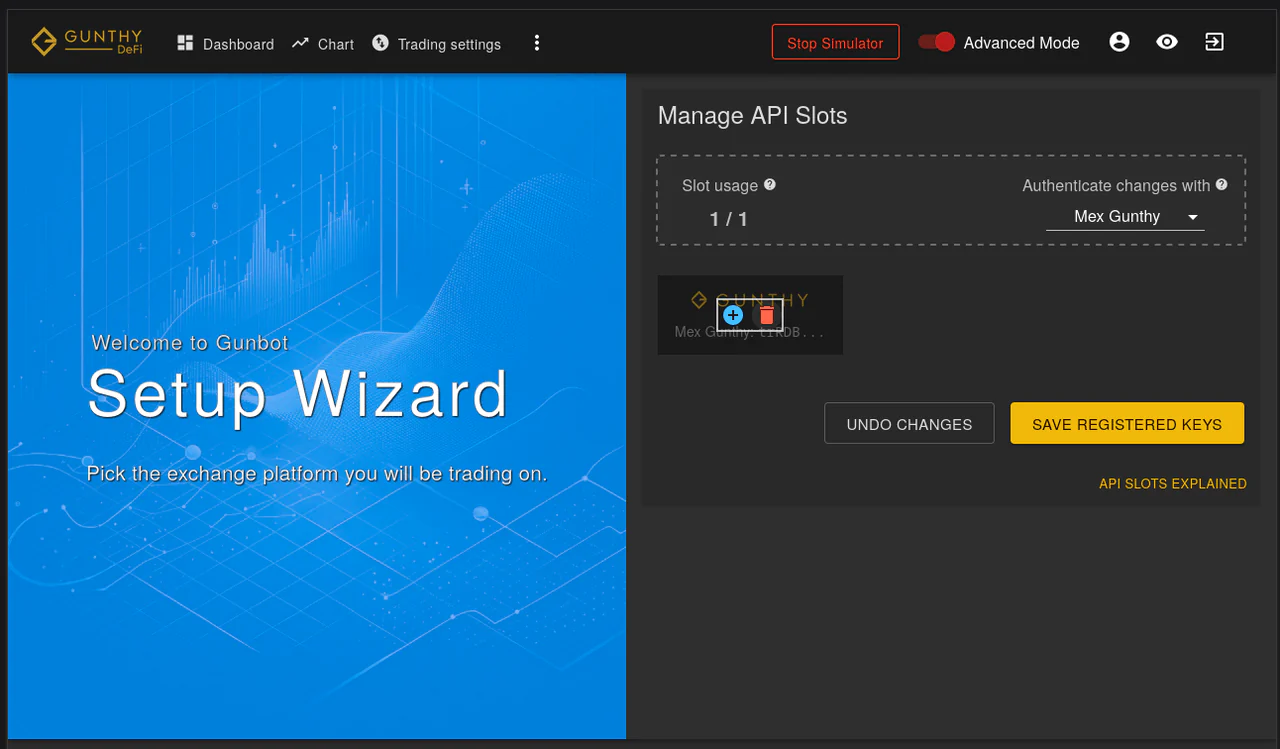Toggle the eye visibility icon in header

click(x=1167, y=42)
